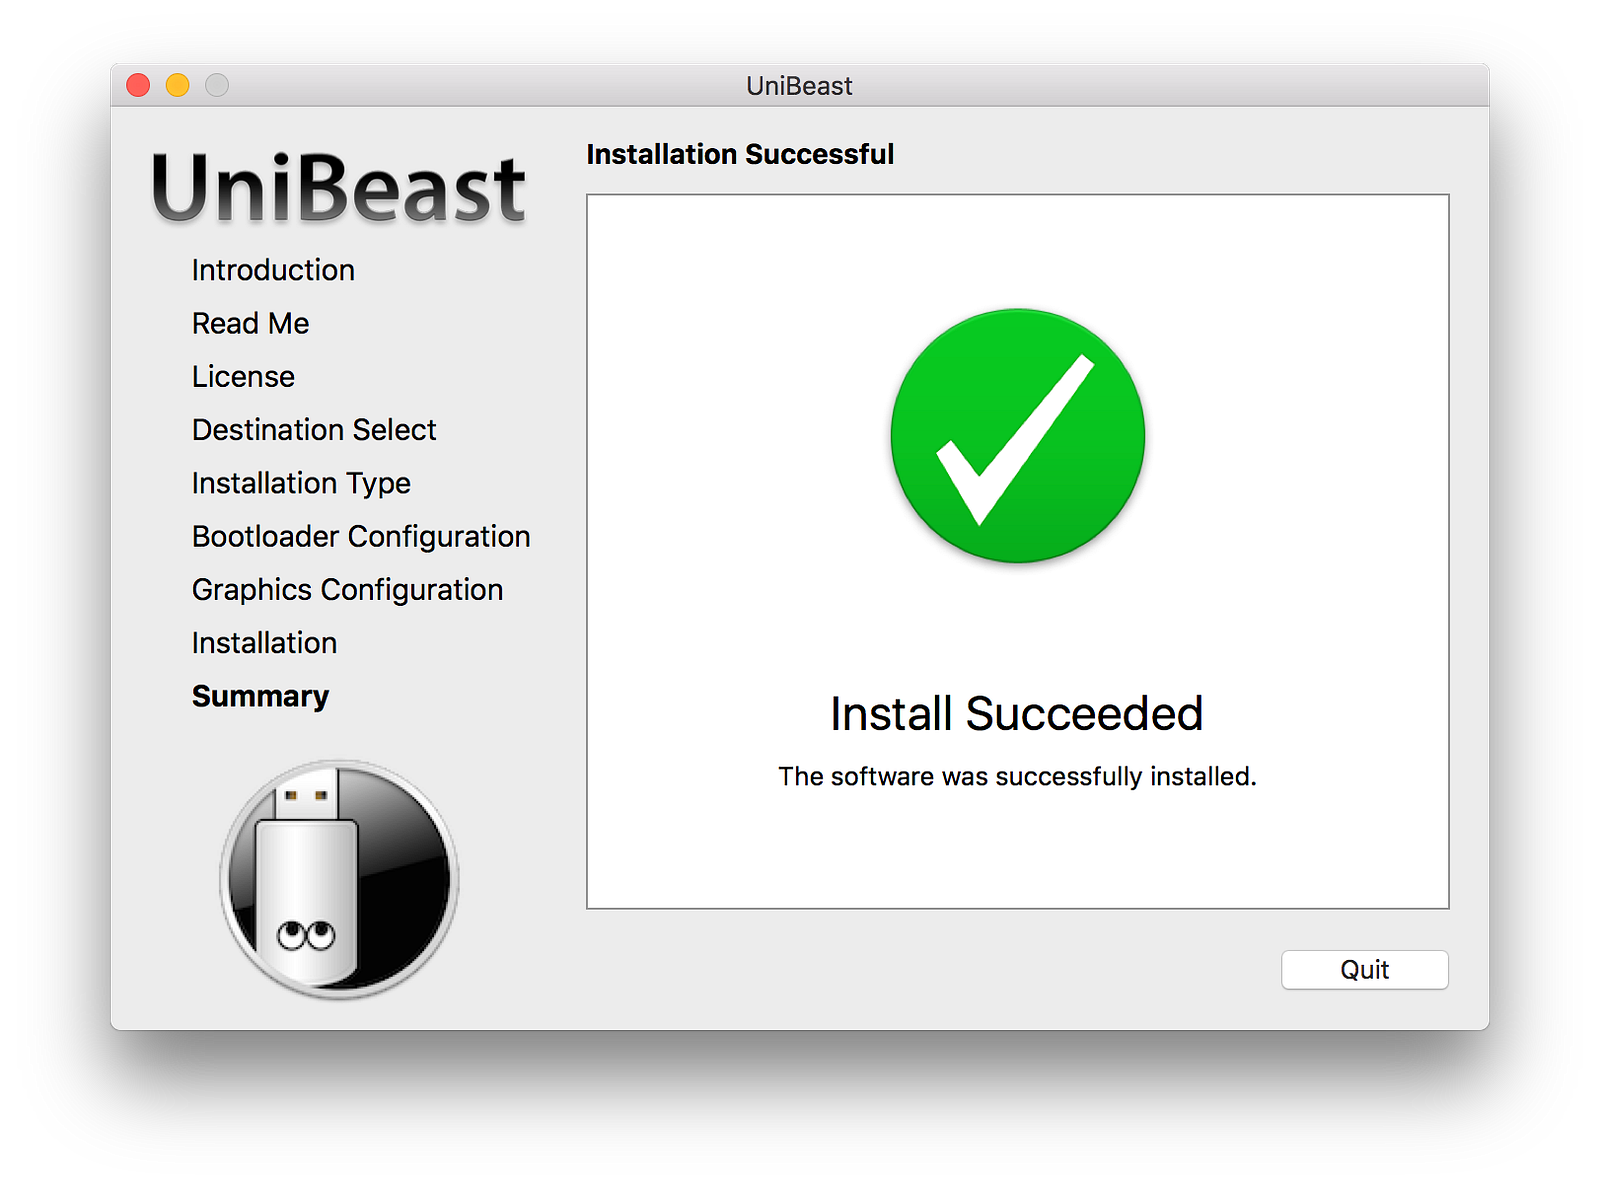
Task: Click the disabled gray zoom button
Action: click(x=217, y=85)
